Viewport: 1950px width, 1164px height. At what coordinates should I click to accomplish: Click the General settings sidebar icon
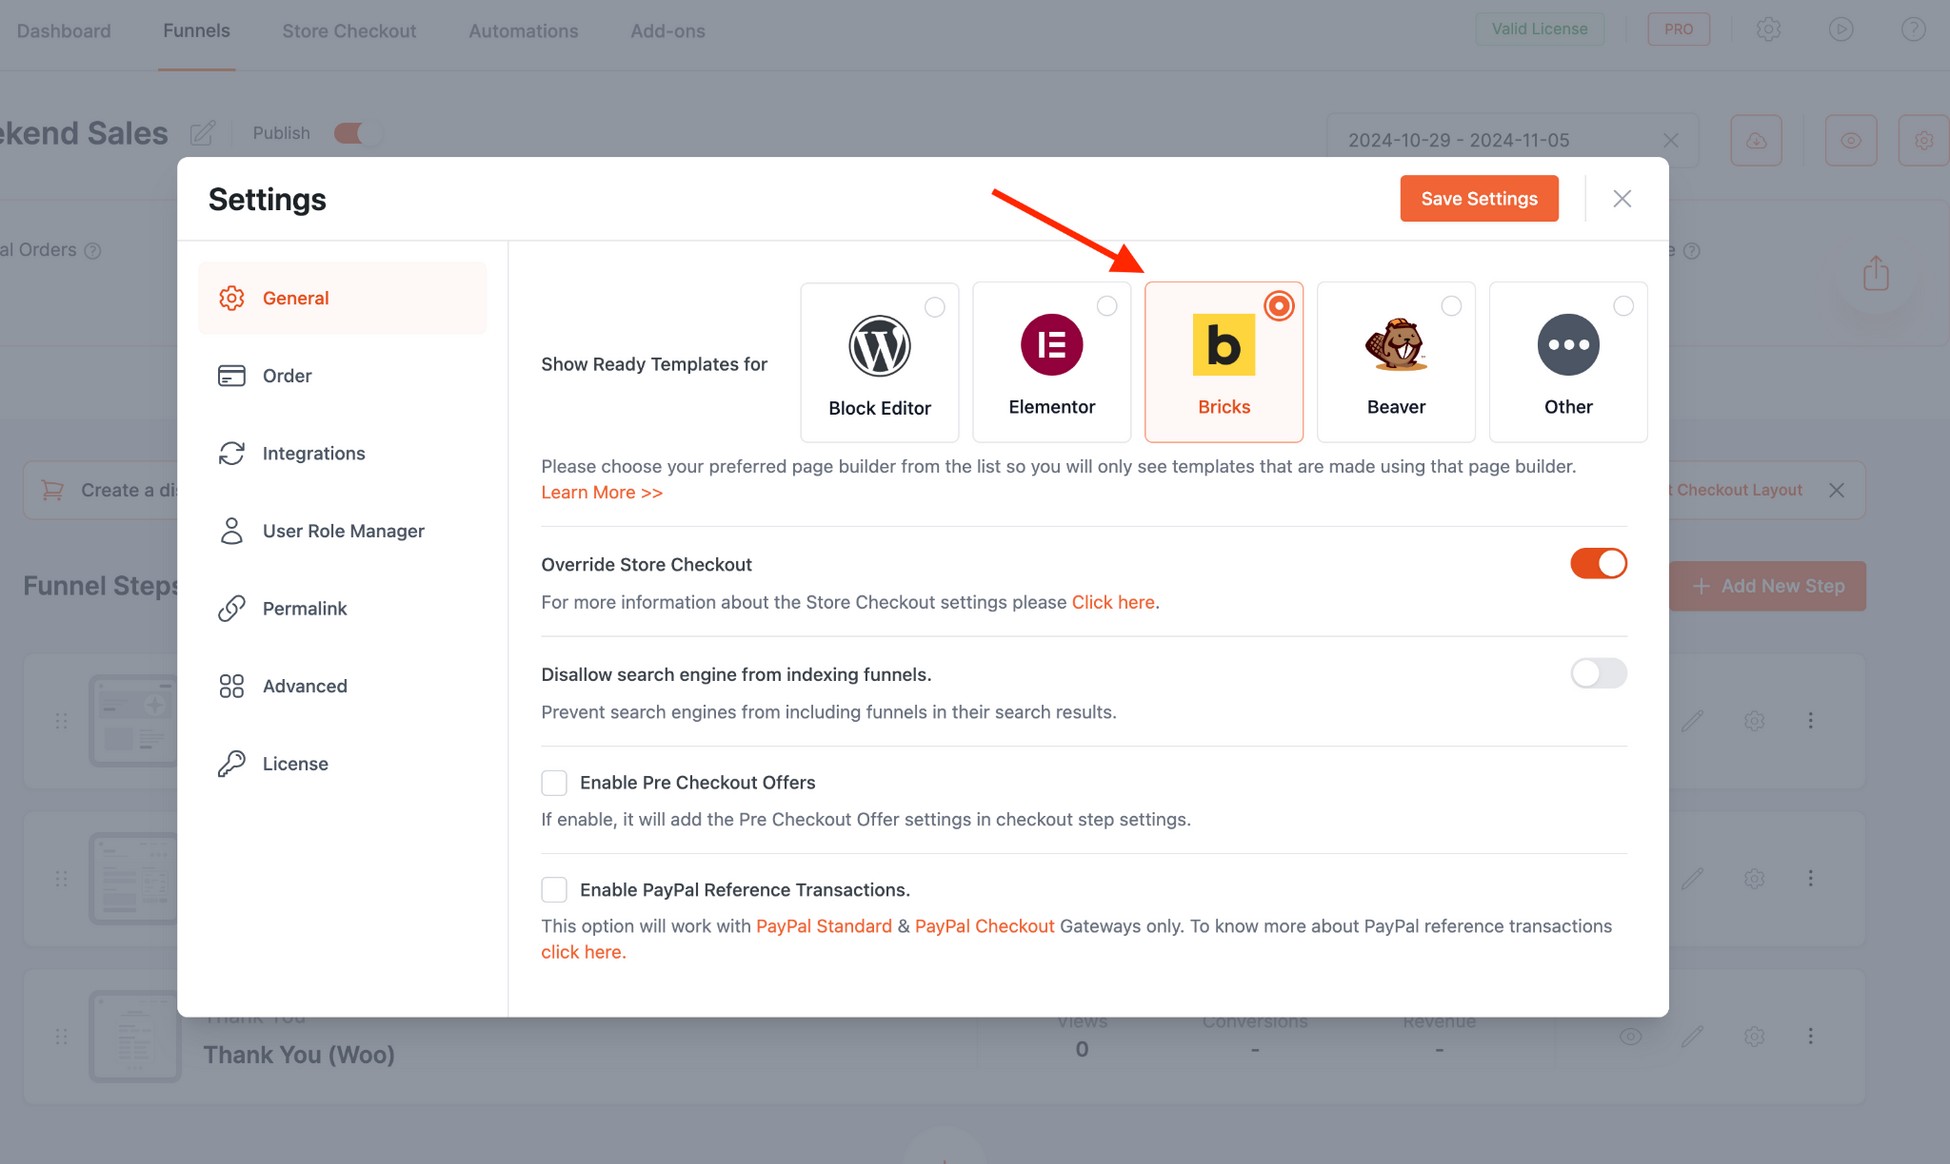point(231,295)
